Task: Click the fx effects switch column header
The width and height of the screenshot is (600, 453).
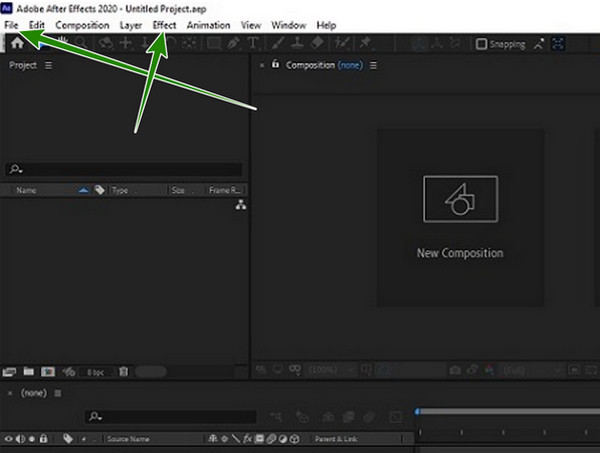Action: click(x=248, y=439)
